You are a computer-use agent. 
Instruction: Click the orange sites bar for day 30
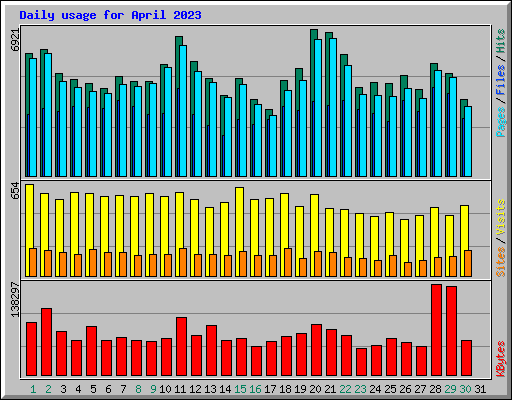coord(468,263)
